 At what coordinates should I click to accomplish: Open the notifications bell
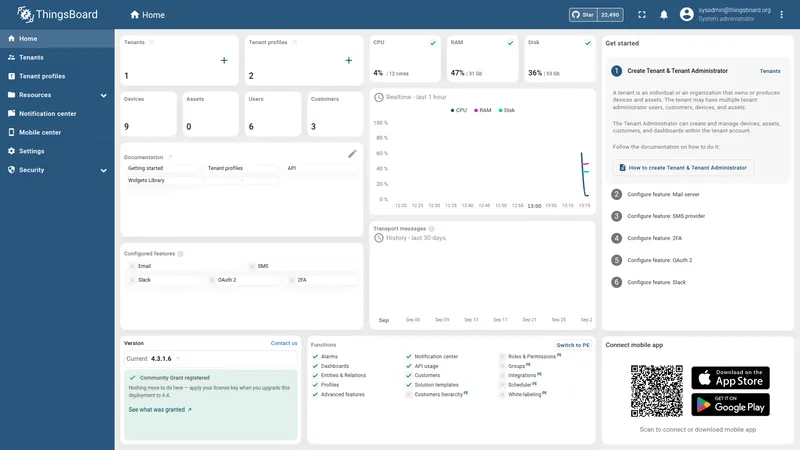click(664, 15)
